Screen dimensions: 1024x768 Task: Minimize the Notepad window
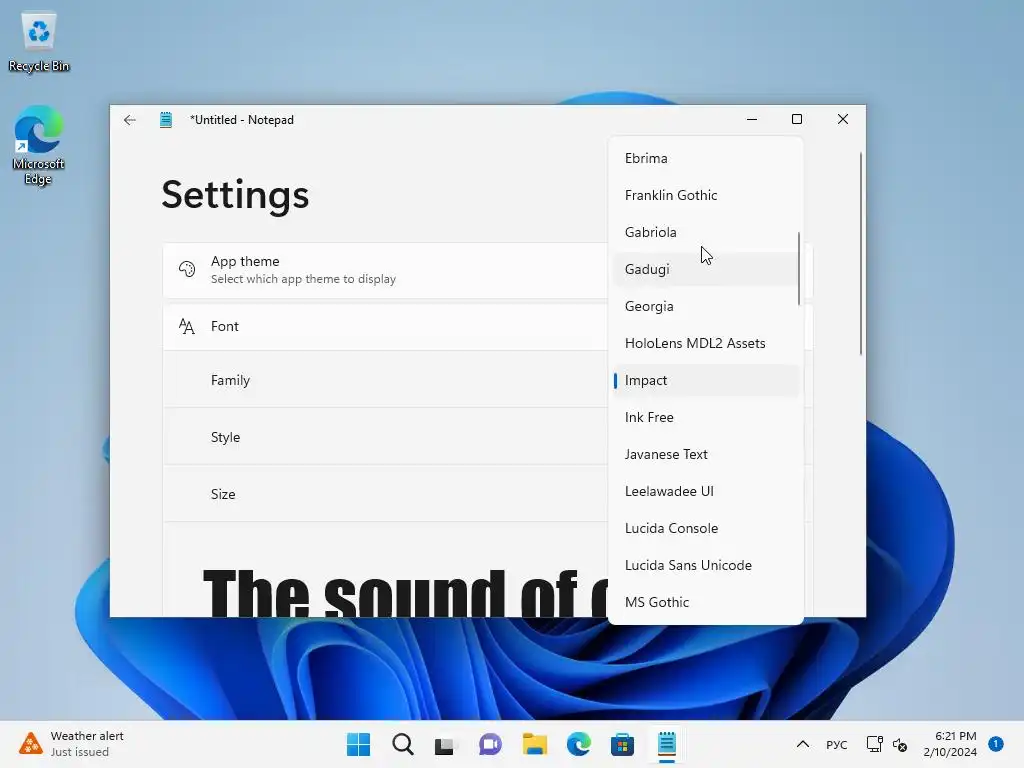click(x=752, y=120)
